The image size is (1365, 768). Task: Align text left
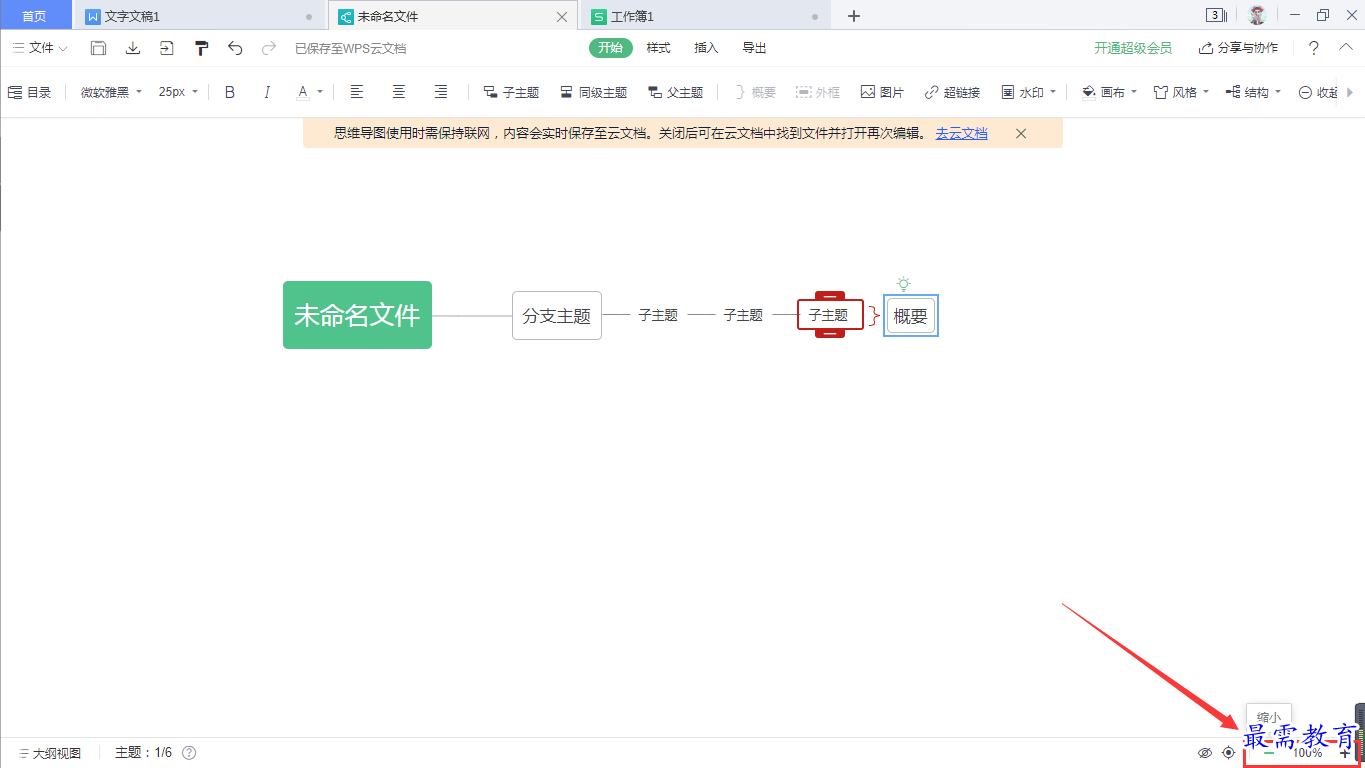point(357,92)
